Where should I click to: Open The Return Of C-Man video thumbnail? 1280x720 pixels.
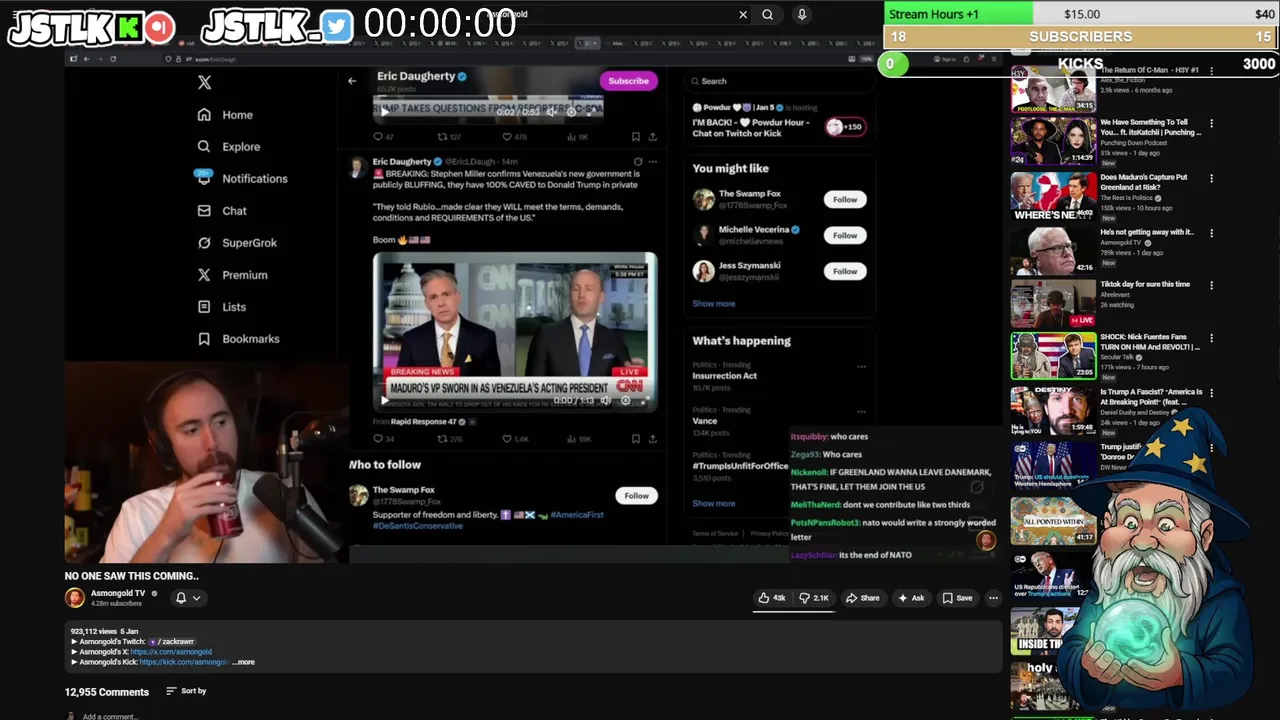pos(1053,90)
